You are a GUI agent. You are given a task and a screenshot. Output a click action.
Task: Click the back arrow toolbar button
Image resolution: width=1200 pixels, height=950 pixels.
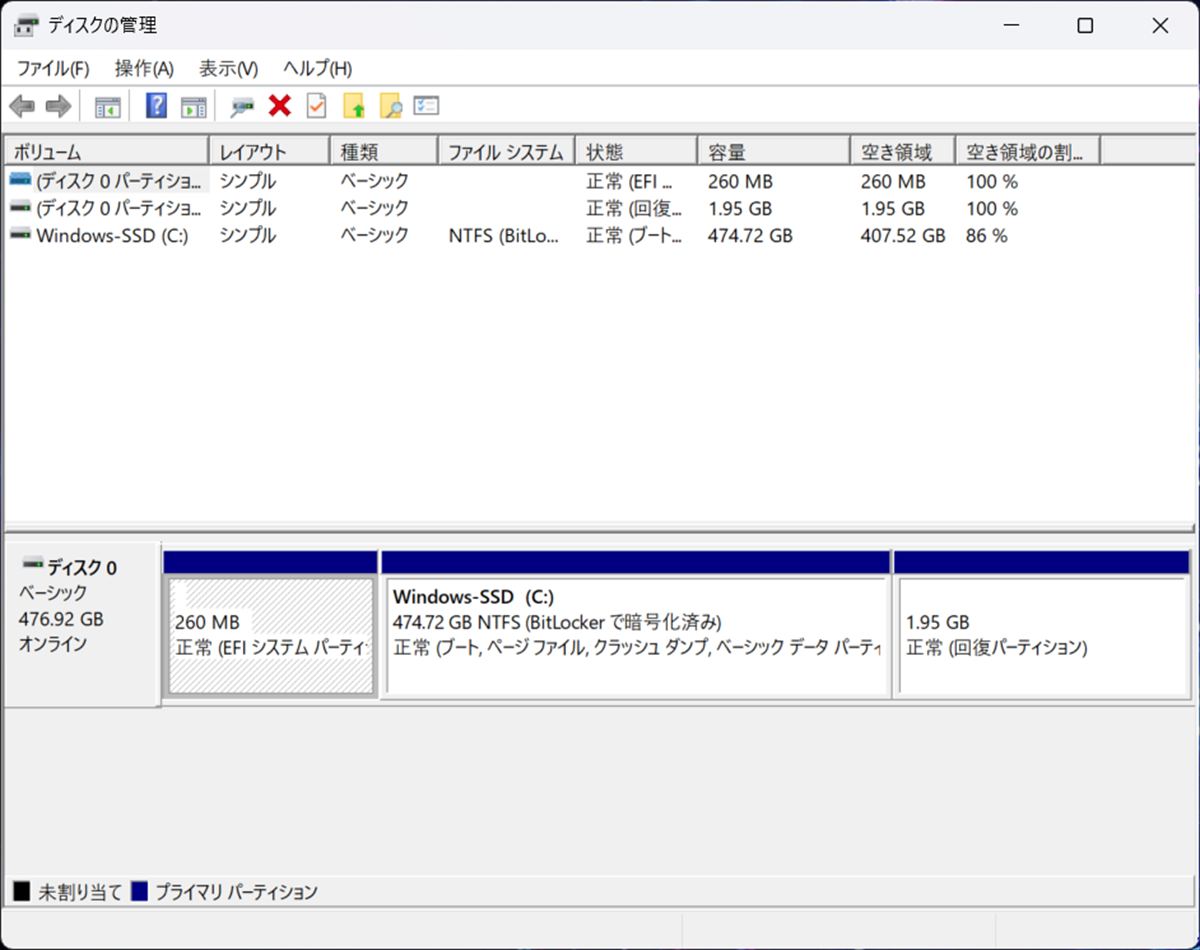pyautogui.click(x=22, y=106)
